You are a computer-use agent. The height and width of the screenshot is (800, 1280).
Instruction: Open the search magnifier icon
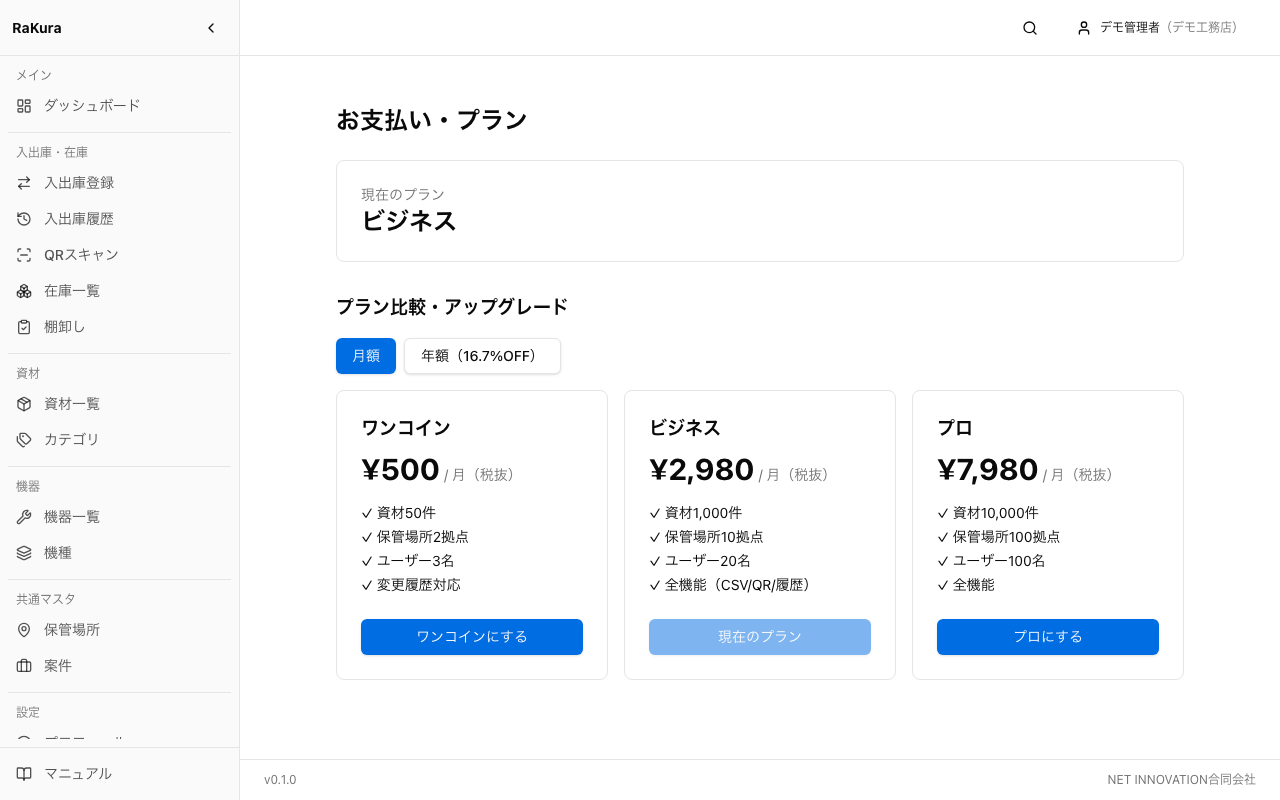(x=1030, y=28)
